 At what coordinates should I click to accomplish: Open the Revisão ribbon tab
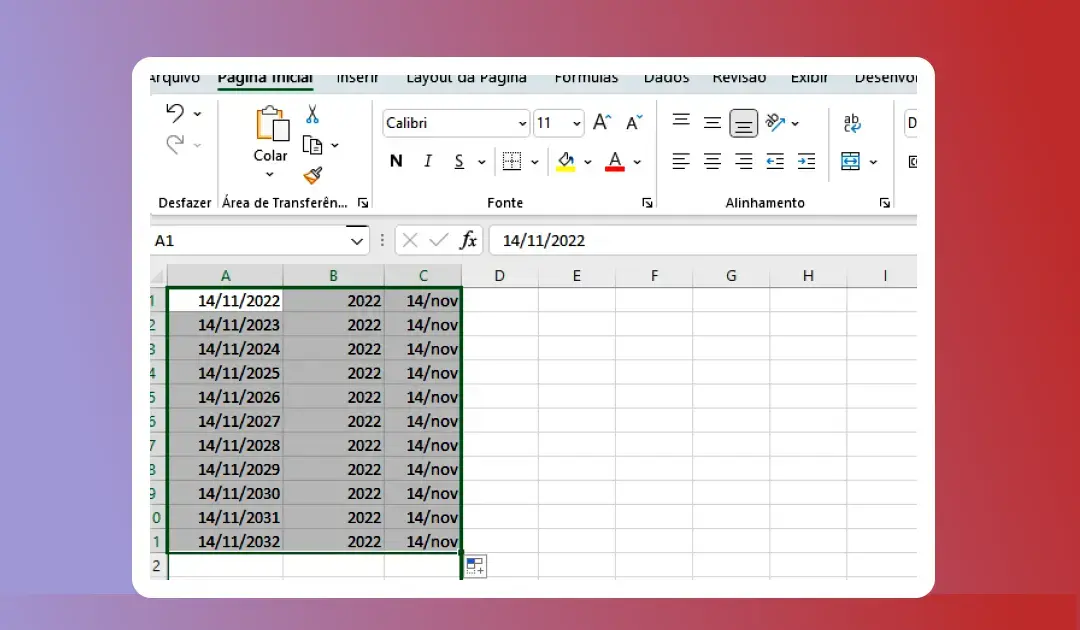click(738, 77)
